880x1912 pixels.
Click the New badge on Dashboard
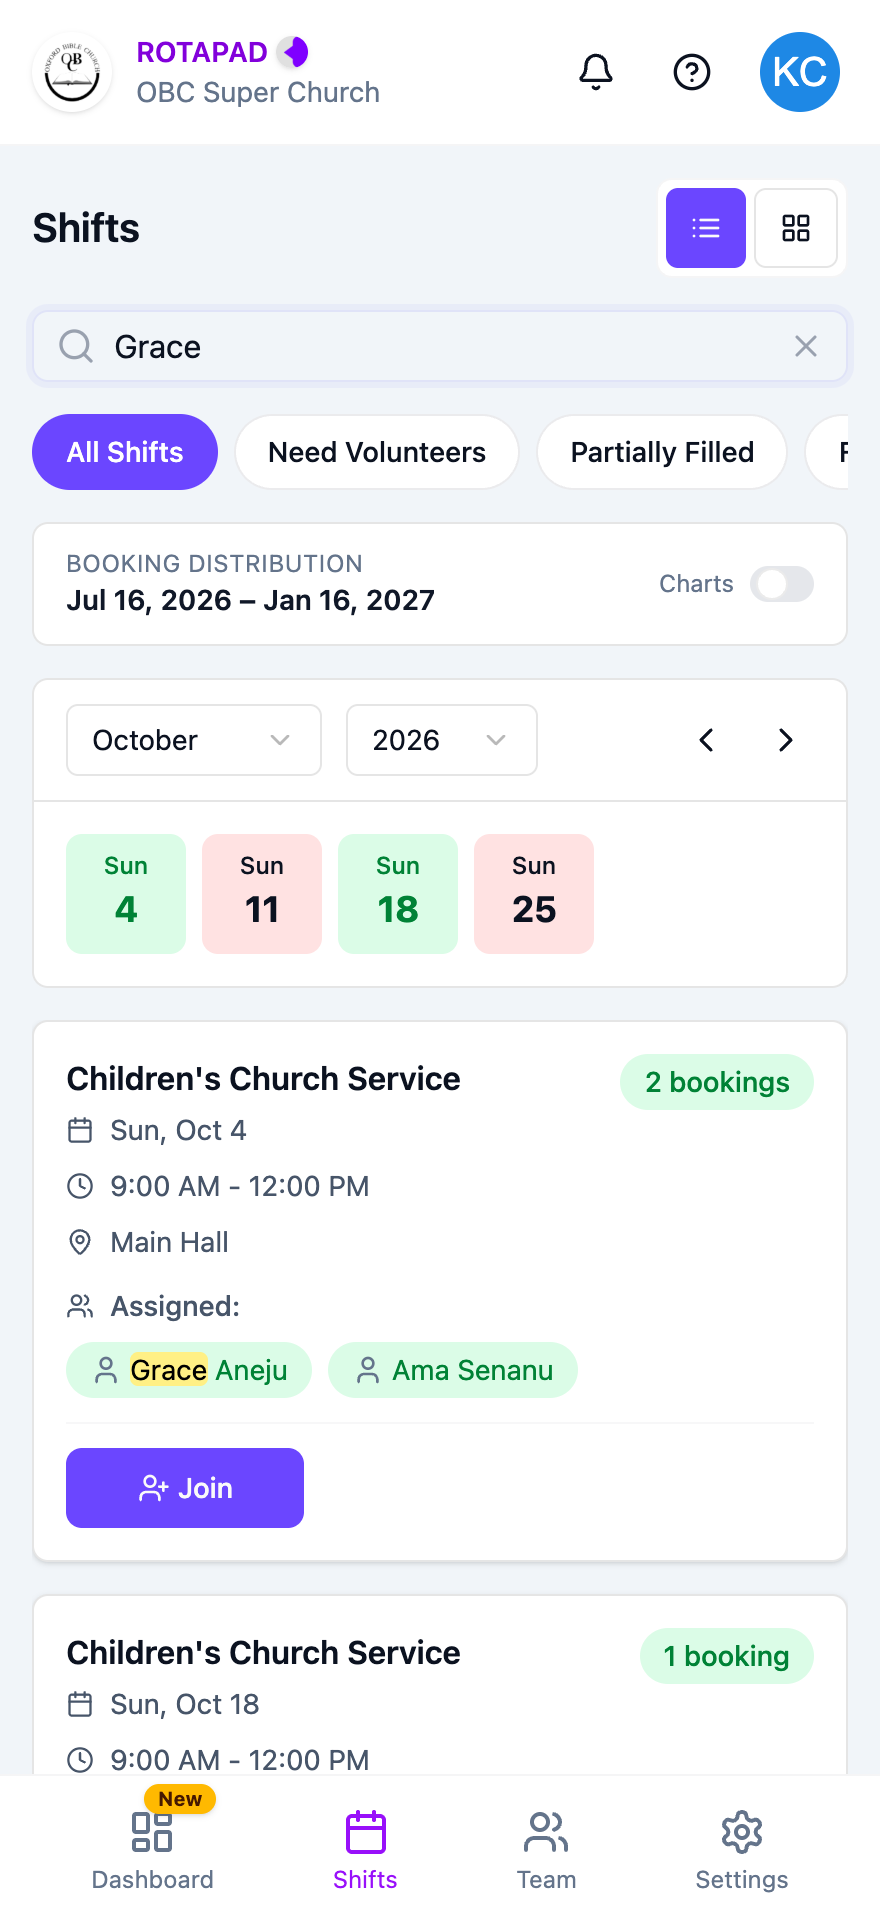(180, 1799)
